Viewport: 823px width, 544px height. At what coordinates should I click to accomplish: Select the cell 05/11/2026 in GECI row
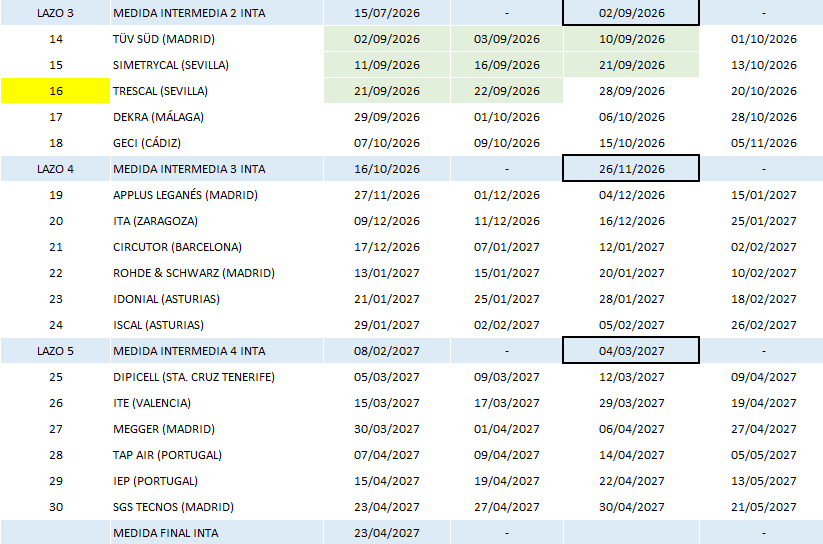point(763,143)
